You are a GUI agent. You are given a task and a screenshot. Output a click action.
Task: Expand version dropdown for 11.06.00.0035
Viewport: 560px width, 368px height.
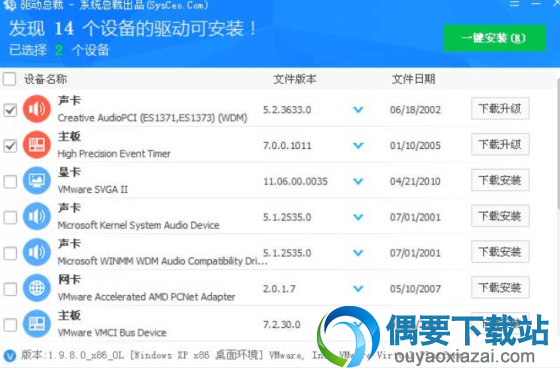(x=358, y=181)
